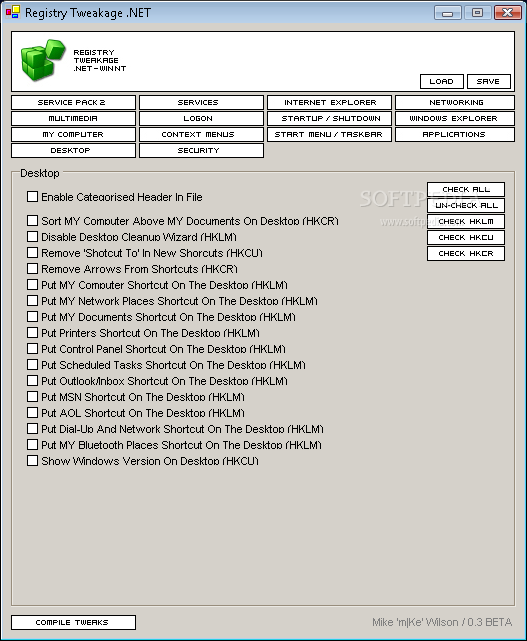Screen dimensions: 527x641
Task: Open Windows Explorer tweaks
Action: (455, 118)
